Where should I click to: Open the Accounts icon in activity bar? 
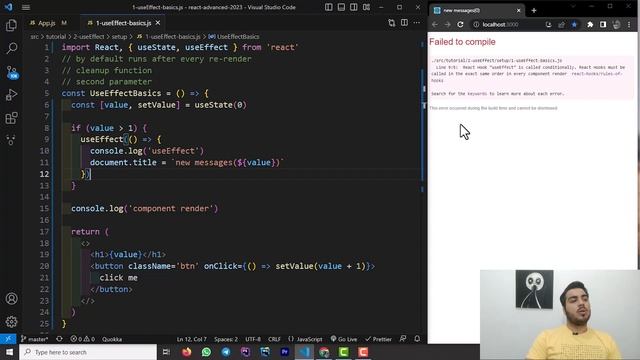click(11, 298)
